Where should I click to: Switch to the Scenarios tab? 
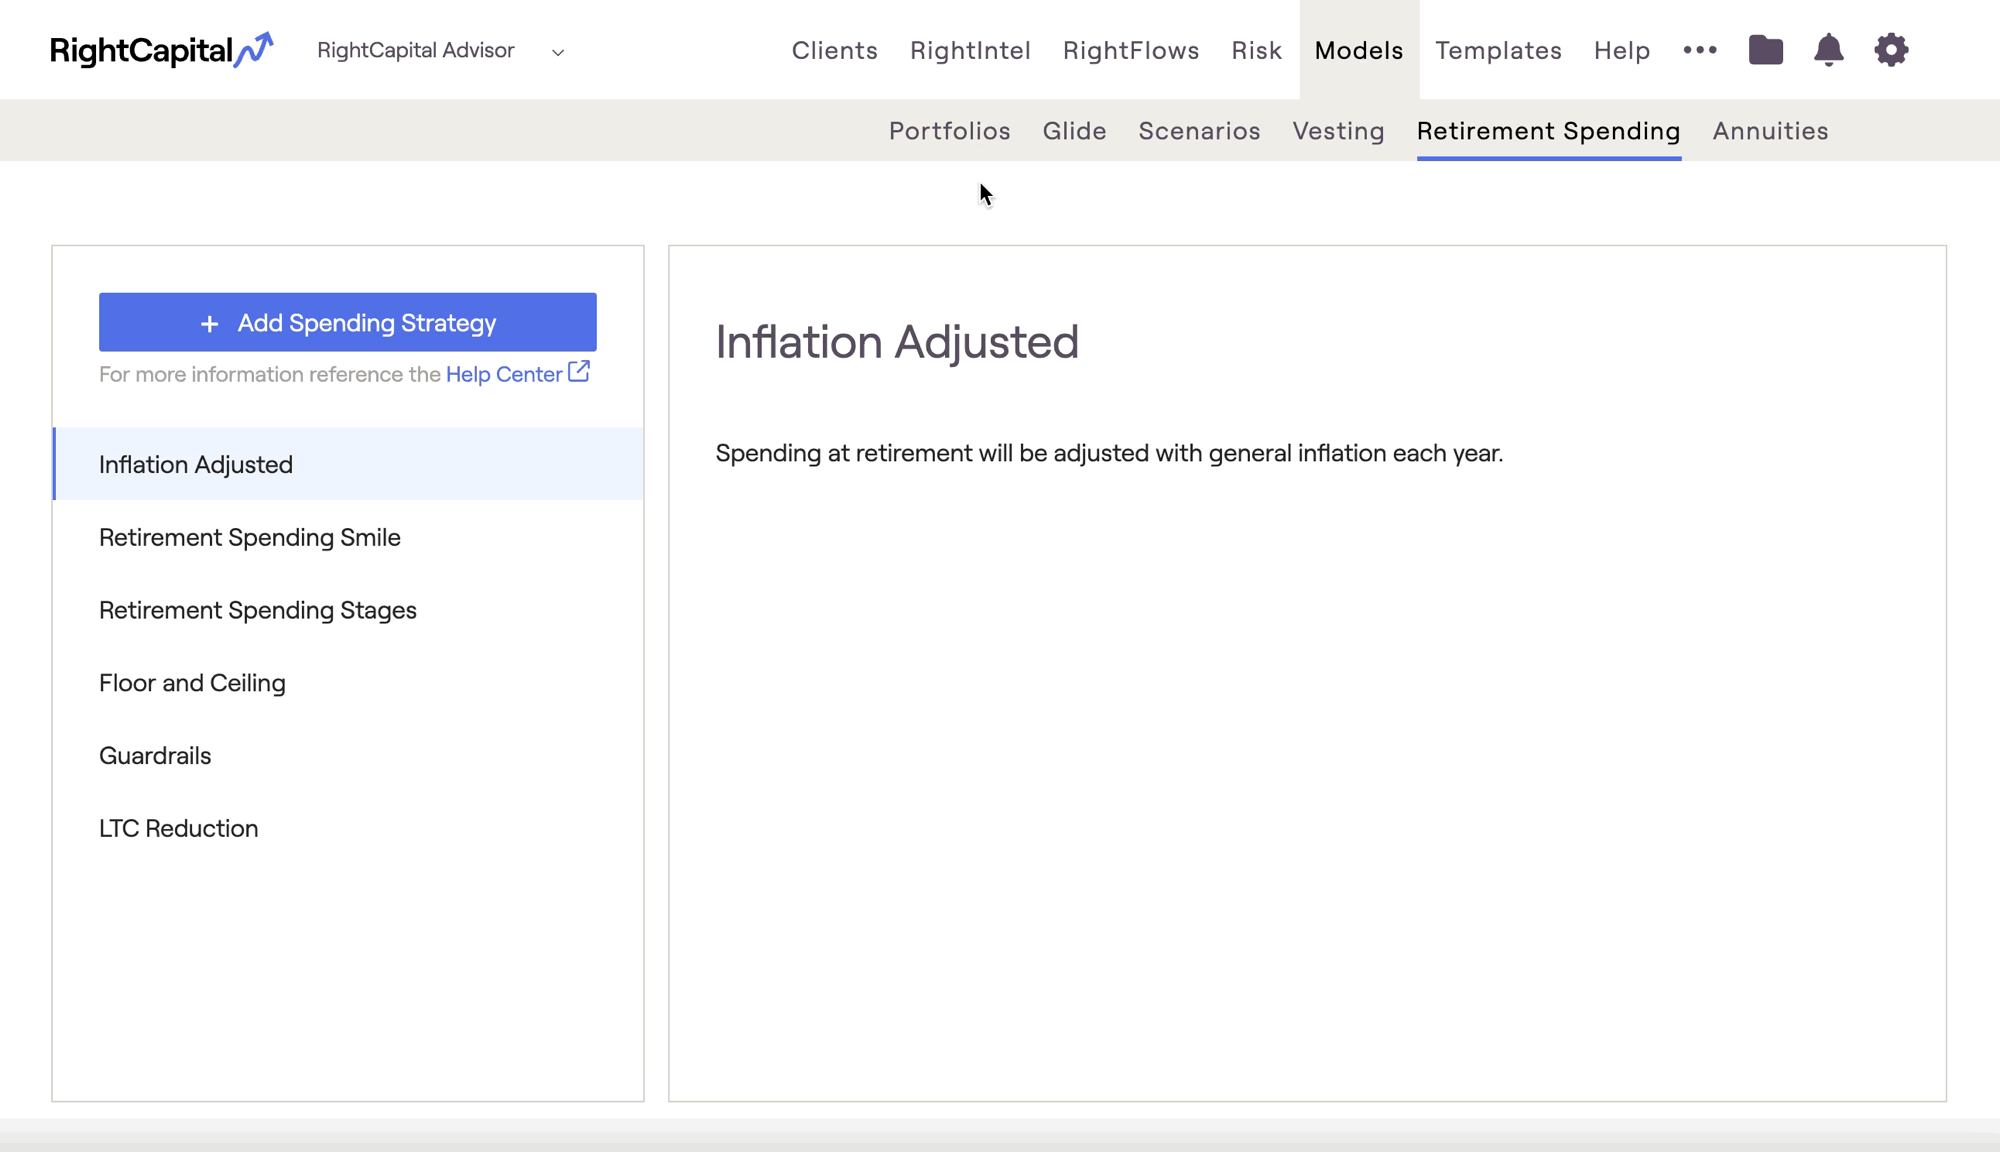pyautogui.click(x=1199, y=131)
